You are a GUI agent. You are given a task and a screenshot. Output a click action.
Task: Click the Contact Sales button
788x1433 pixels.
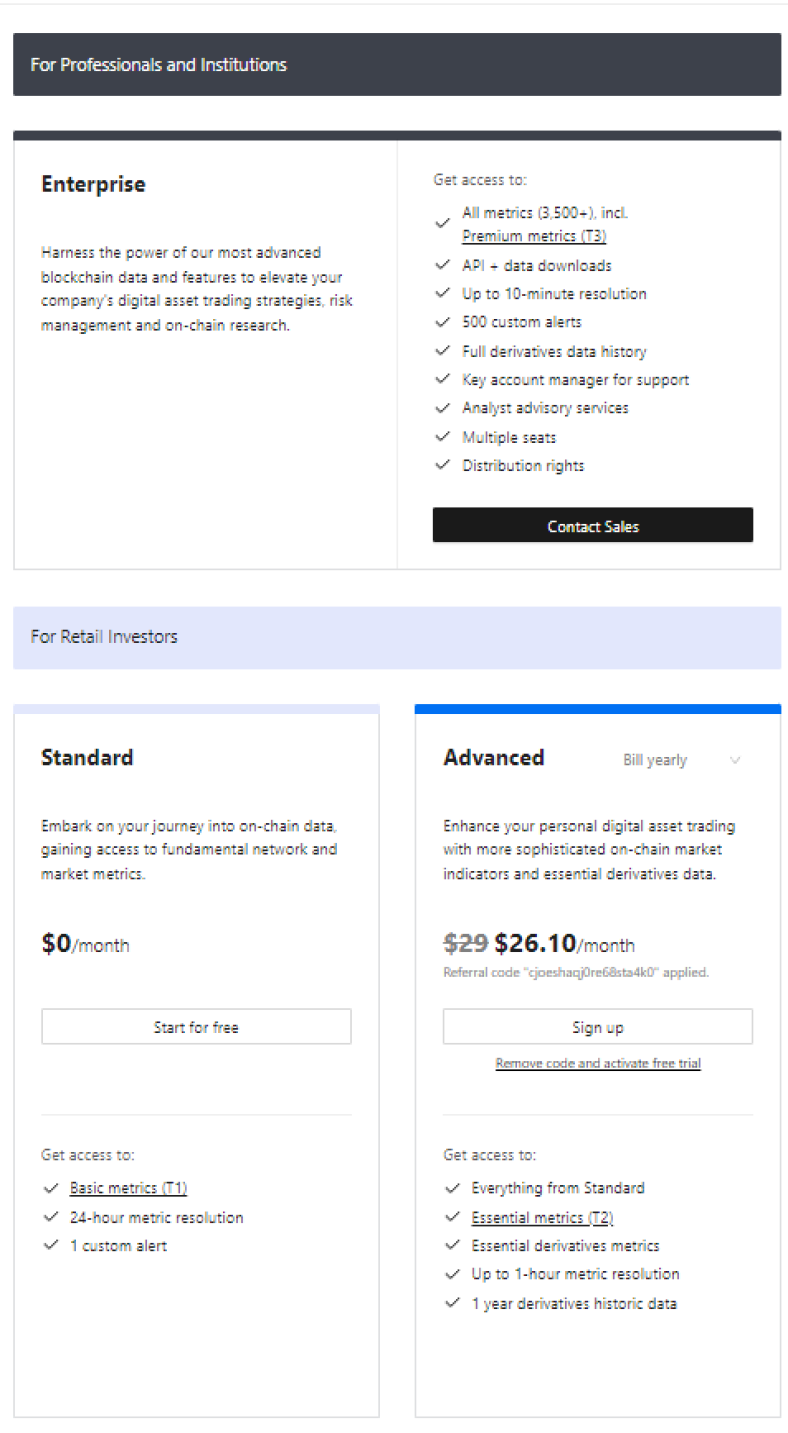592,525
